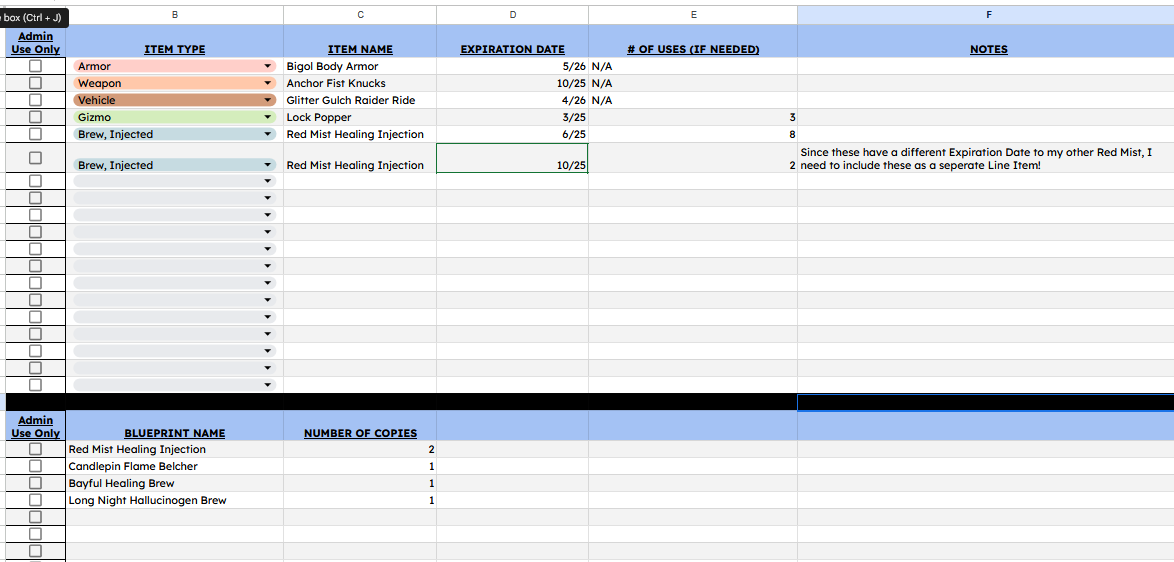Tick checkbox beside Red Mist Healing Injection blueprint

coord(35,449)
